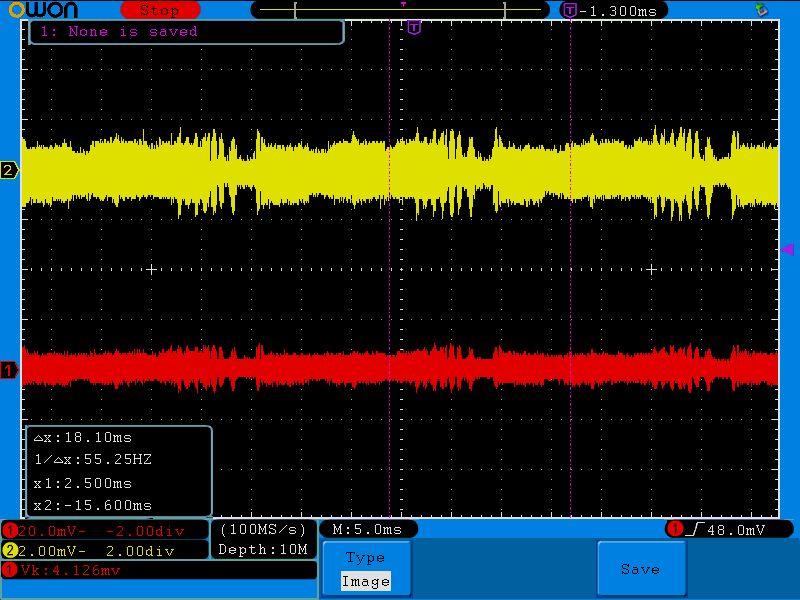
Task: Select the yellow channel 2 ground marker
Action: tap(9, 171)
